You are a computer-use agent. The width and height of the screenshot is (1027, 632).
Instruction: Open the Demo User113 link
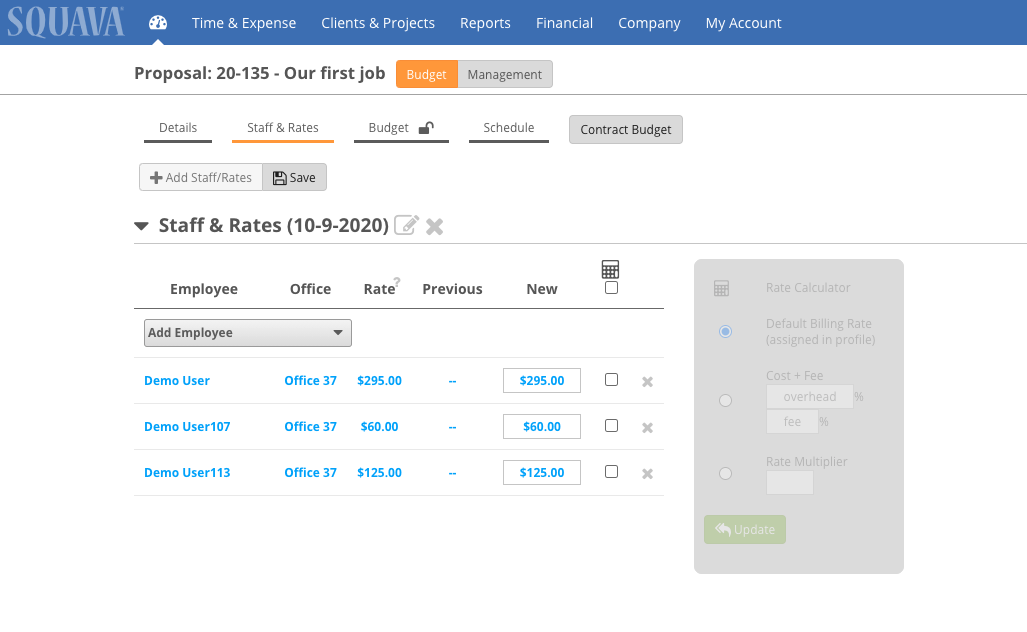click(187, 472)
